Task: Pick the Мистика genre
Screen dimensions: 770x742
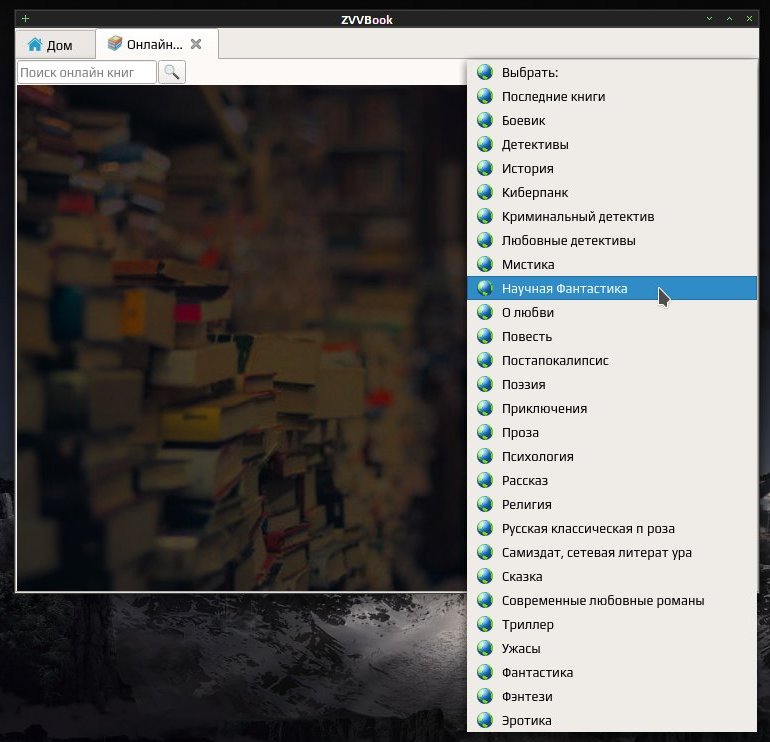Action: 612,264
